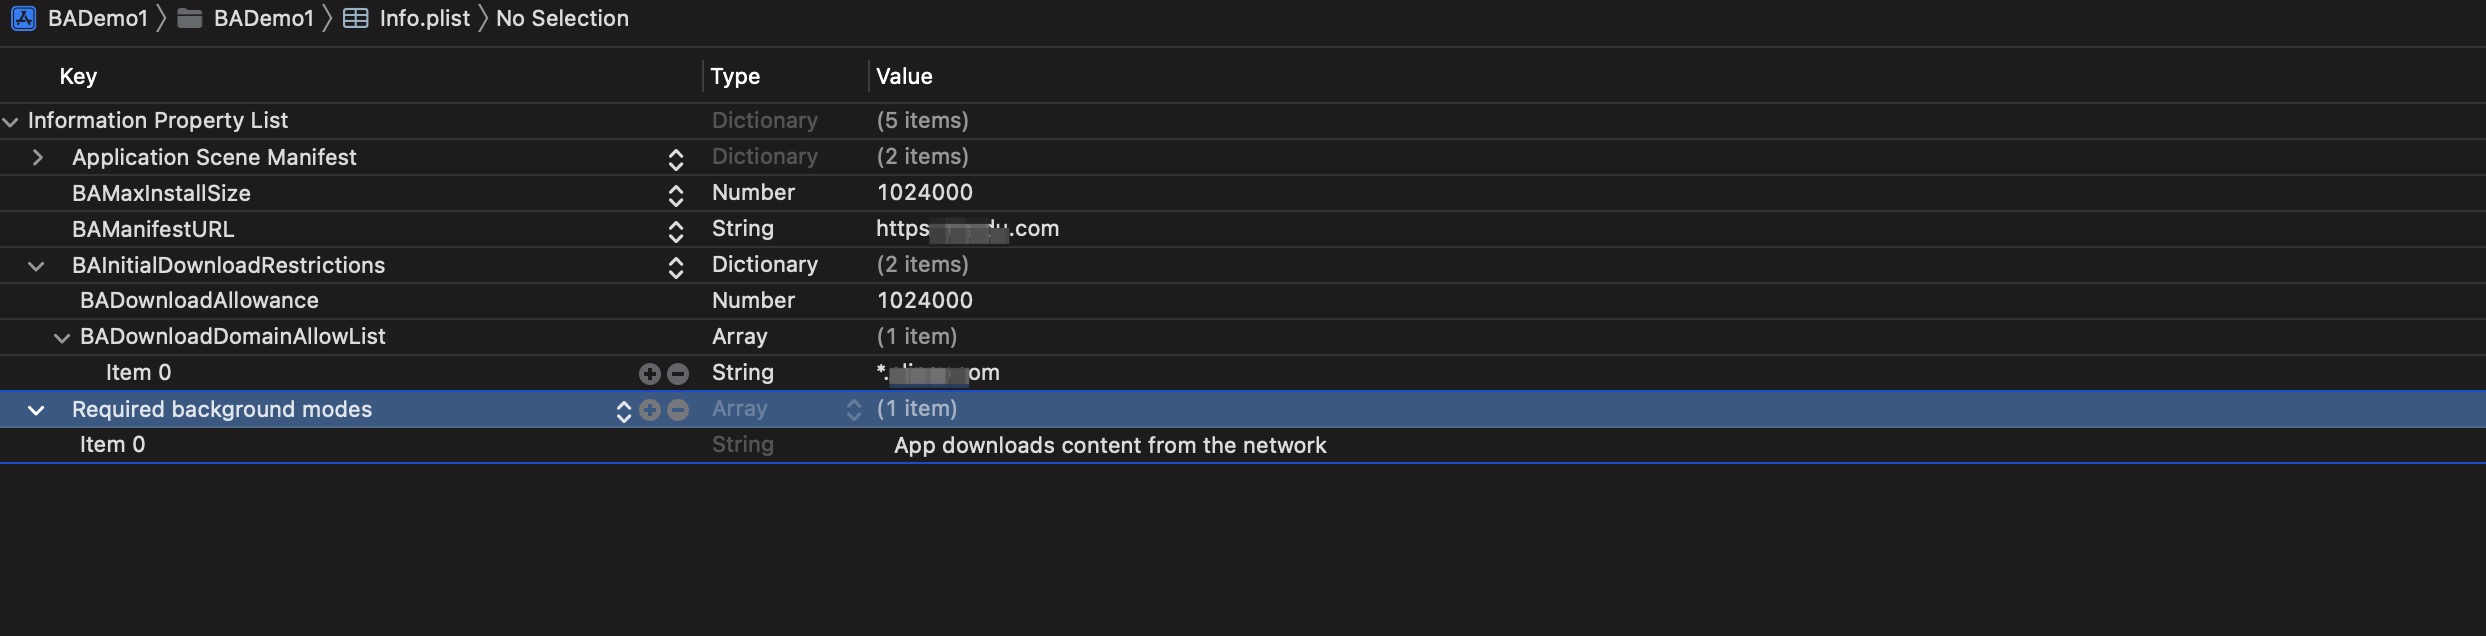Image resolution: width=2486 pixels, height=636 pixels.
Task: Click the BADemo1 folder icon in breadcrumb
Action: [x=190, y=18]
